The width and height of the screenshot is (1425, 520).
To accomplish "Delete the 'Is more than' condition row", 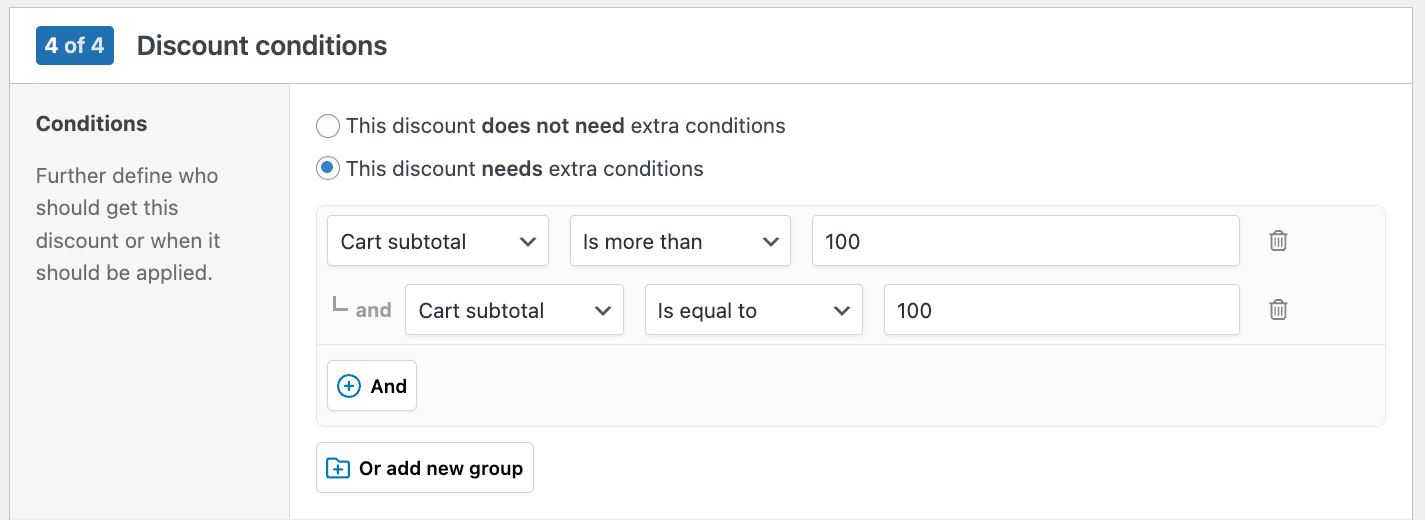I will click(x=1278, y=241).
